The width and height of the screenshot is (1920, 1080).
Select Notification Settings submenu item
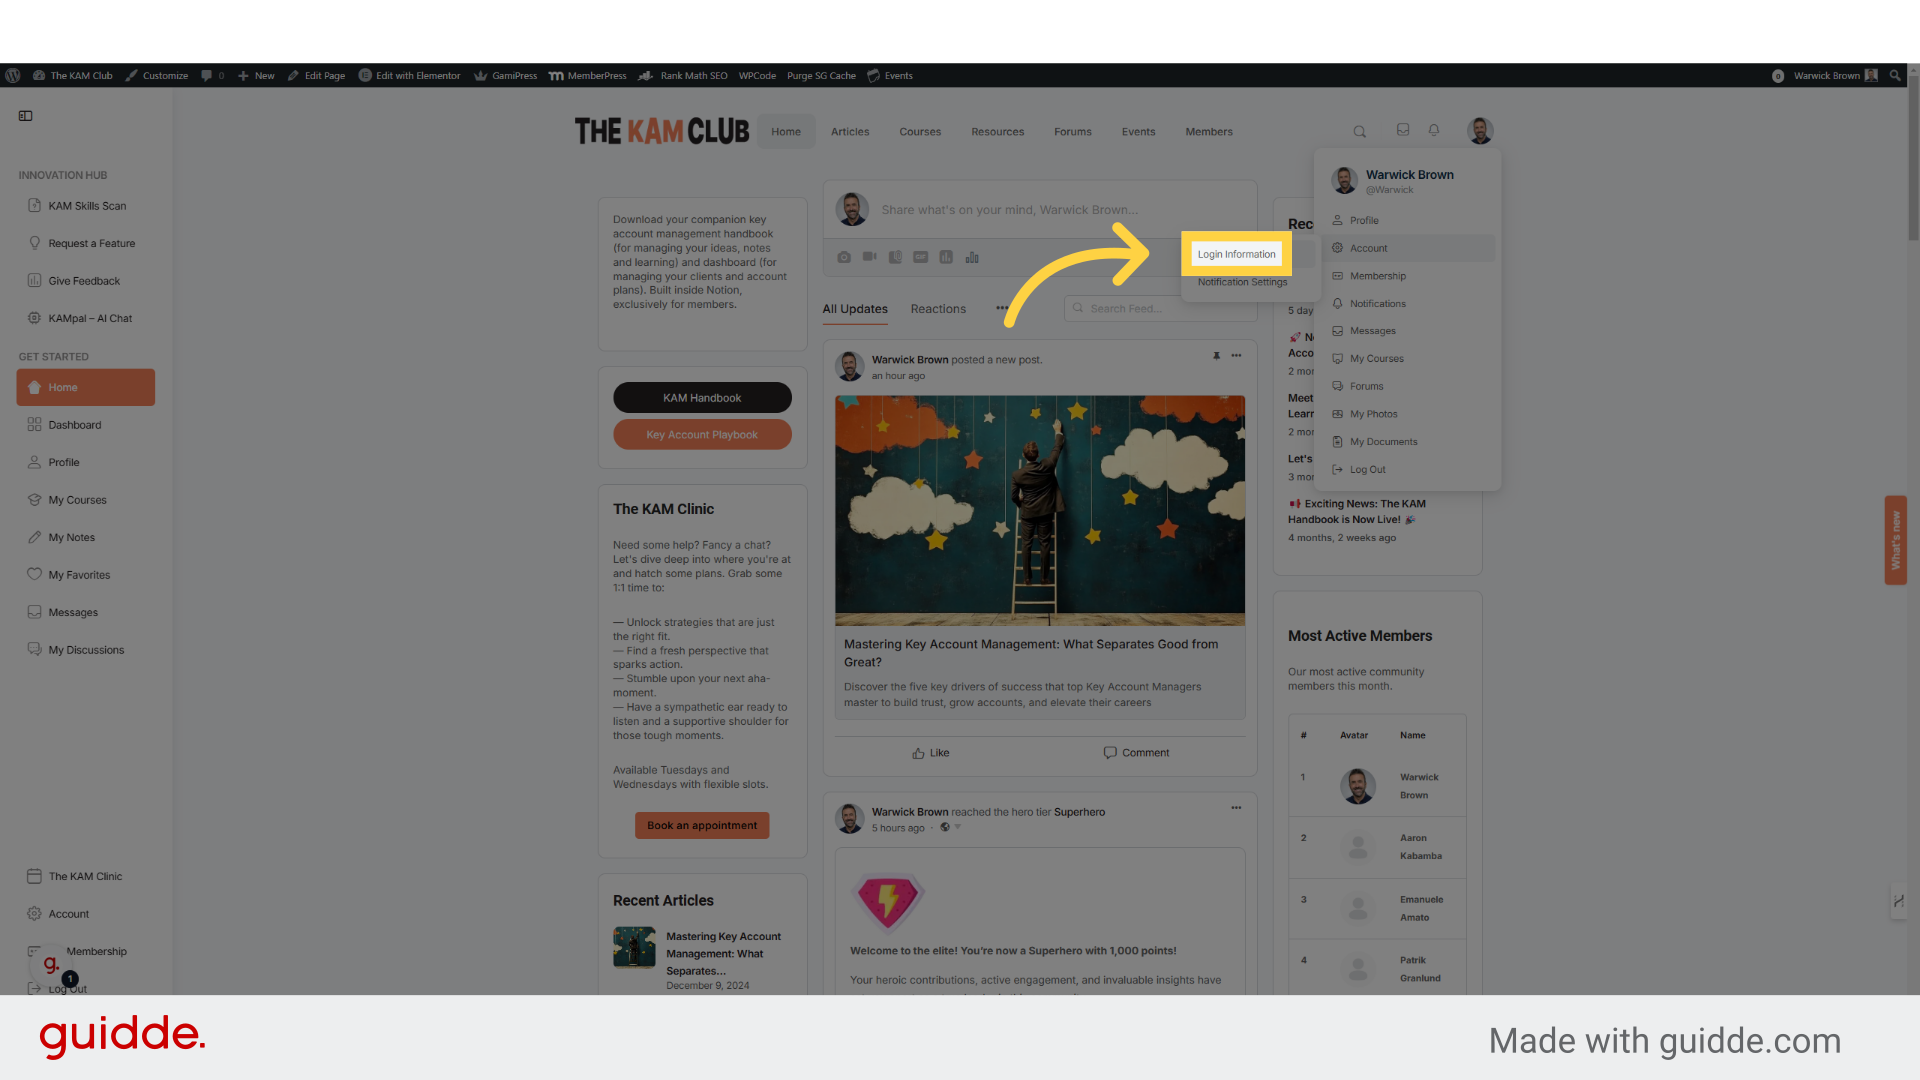coord(1242,282)
